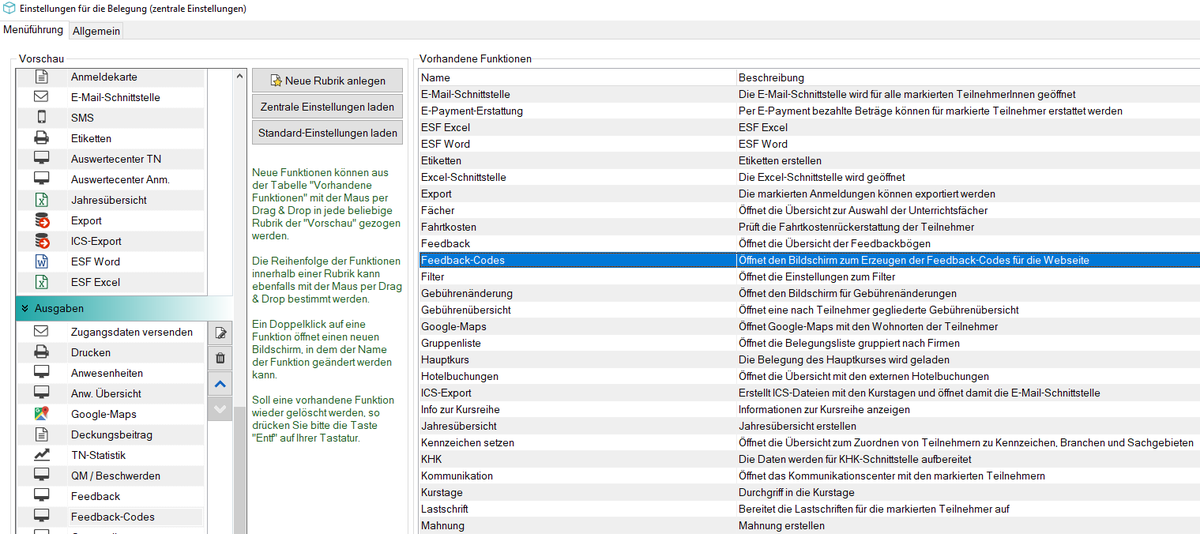This screenshot has width=1200, height=534.
Task: Click the Auswertecenter Anm. monitor icon
Action: [x=42, y=179]
